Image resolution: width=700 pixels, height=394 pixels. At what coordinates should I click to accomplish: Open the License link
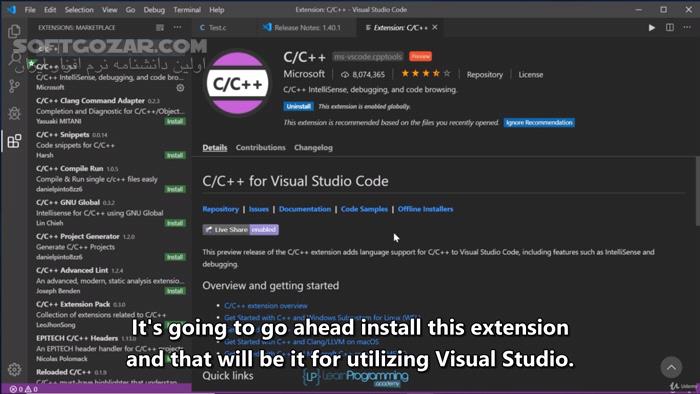coord(530,75)
